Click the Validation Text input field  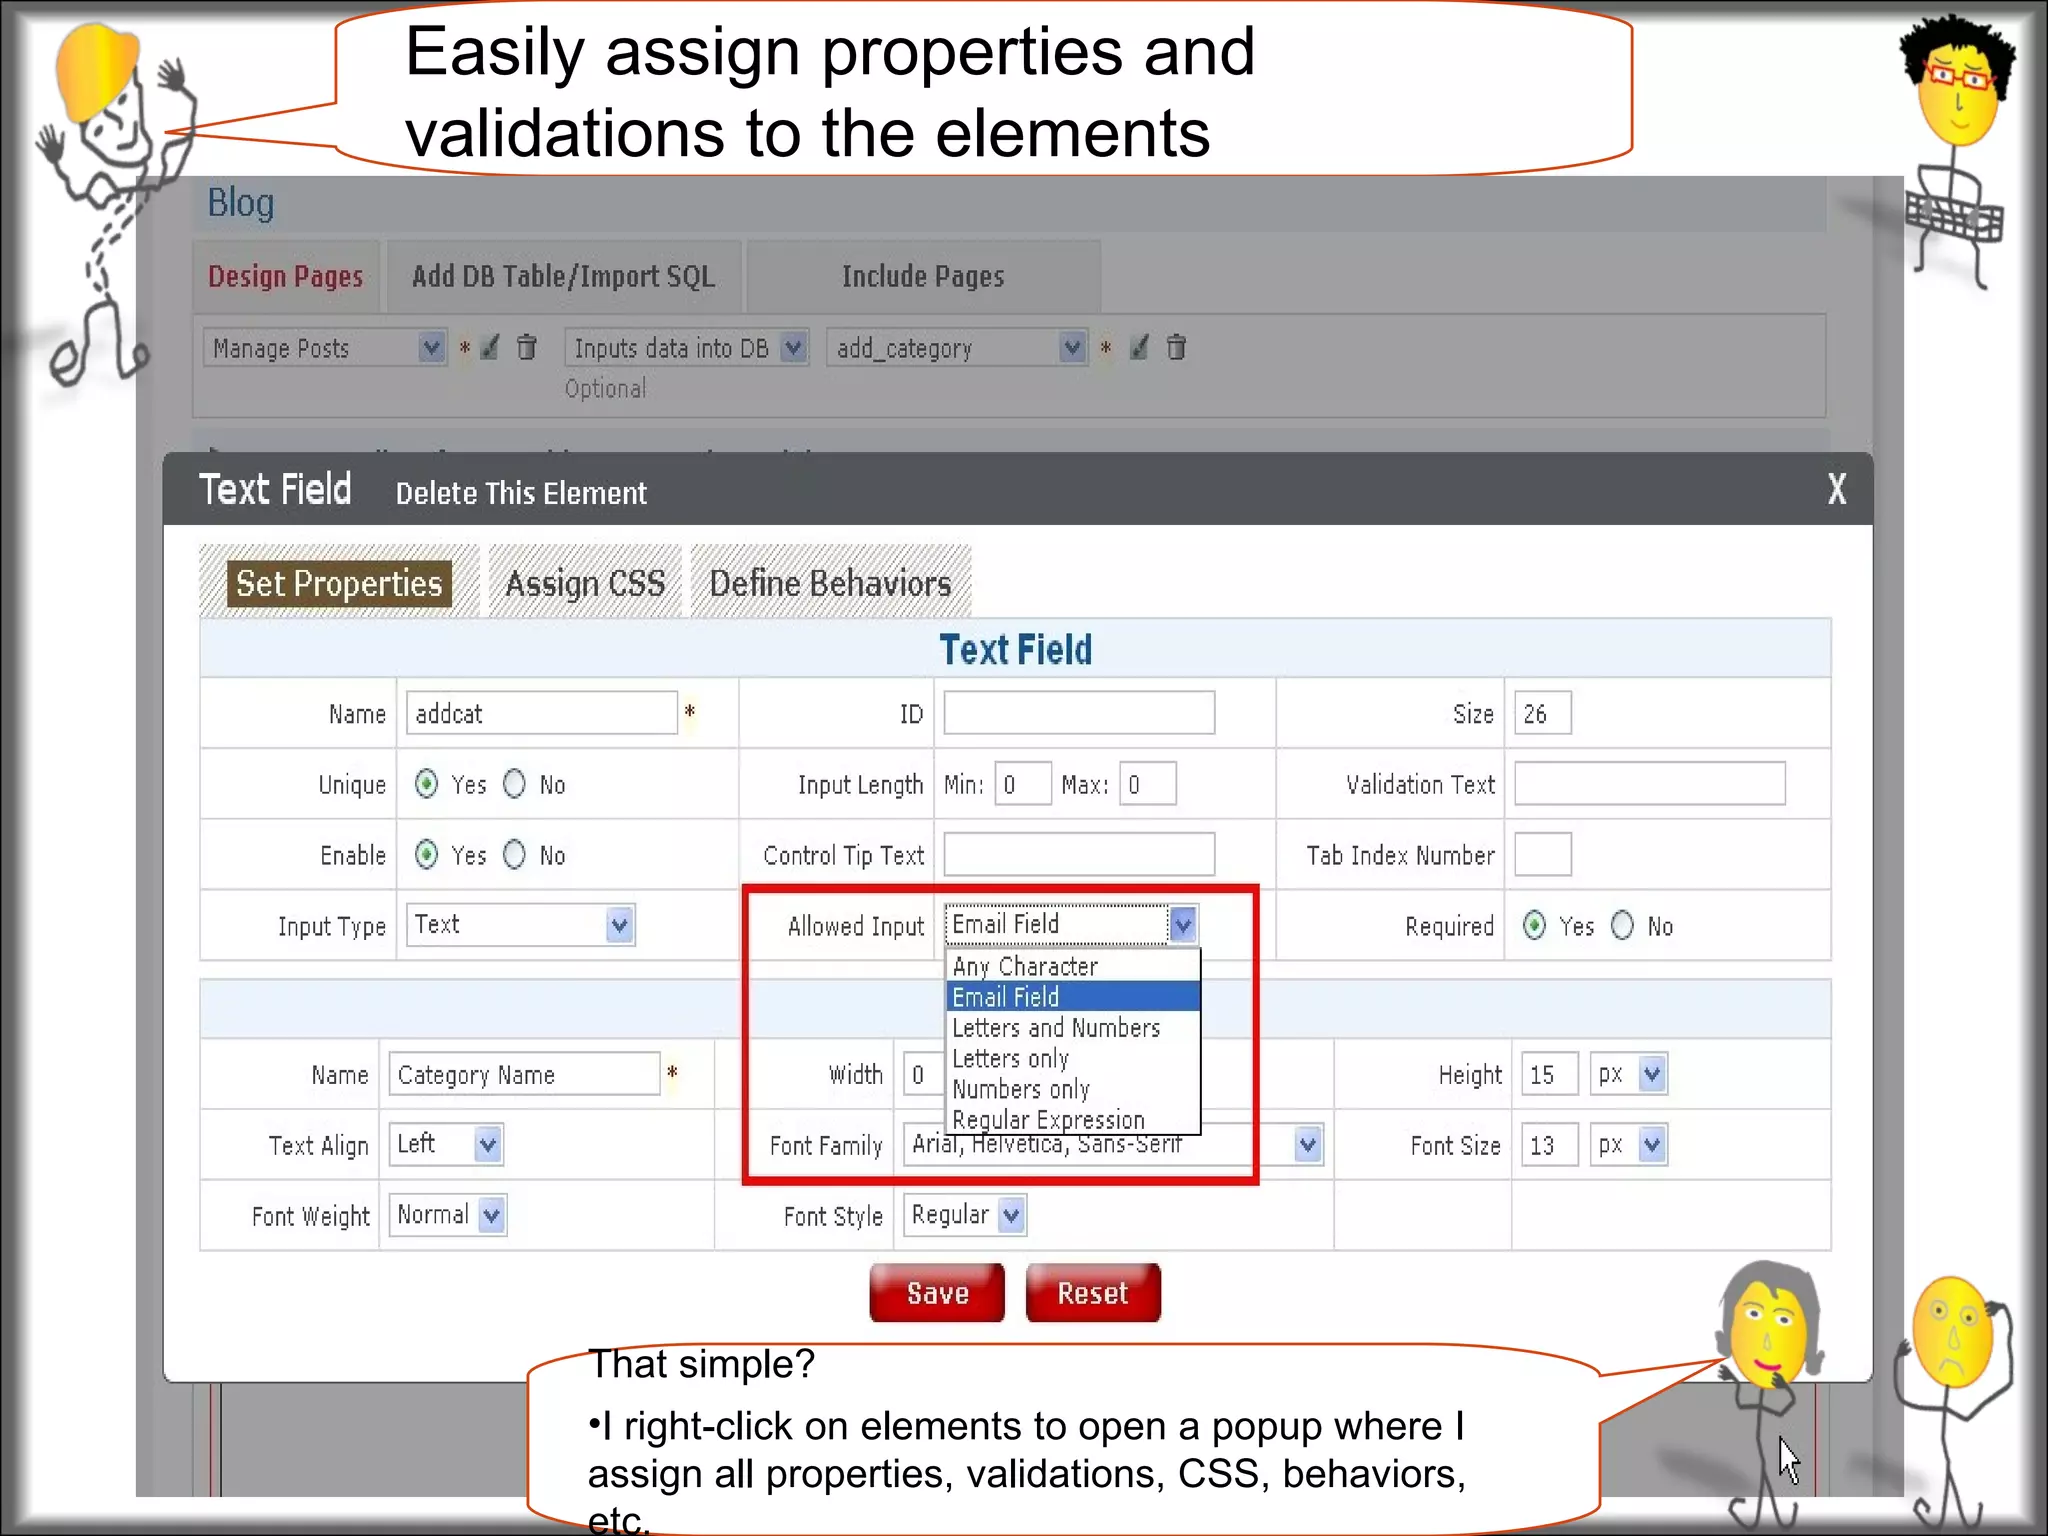(x=1650, y=784)
